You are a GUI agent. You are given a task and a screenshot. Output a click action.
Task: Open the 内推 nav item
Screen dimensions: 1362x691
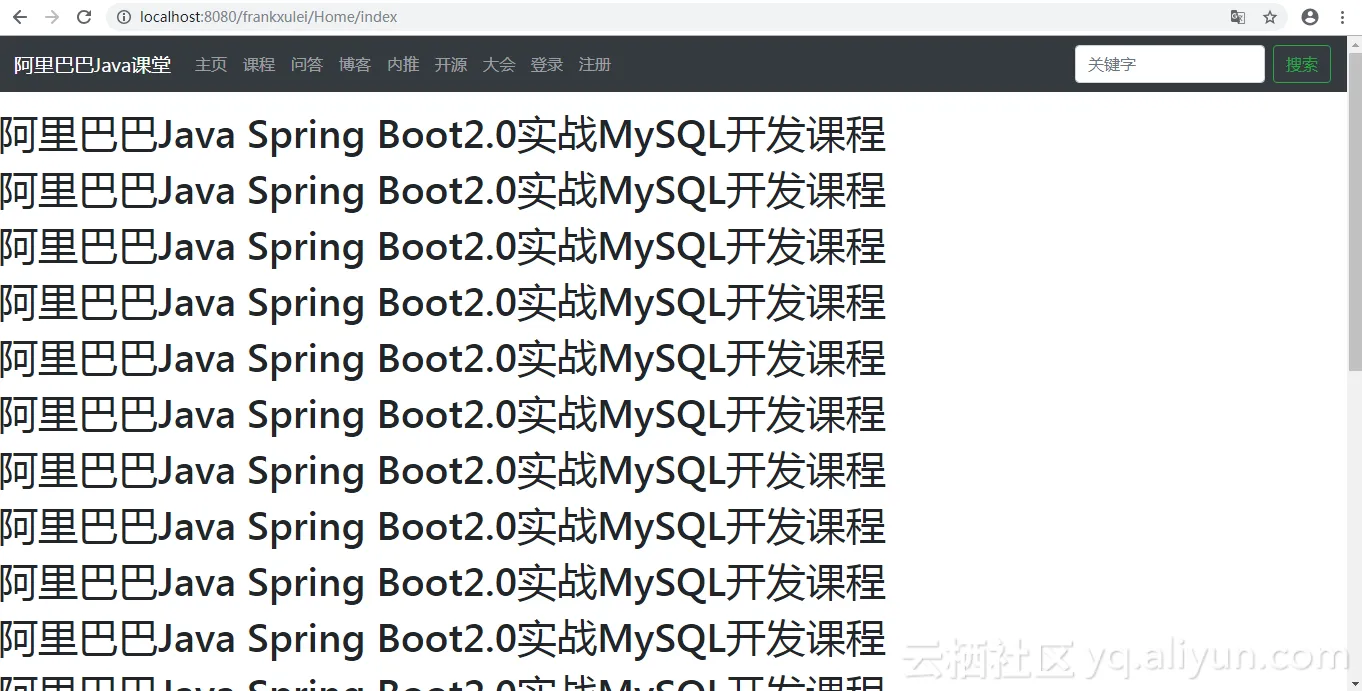click(403, 65)
